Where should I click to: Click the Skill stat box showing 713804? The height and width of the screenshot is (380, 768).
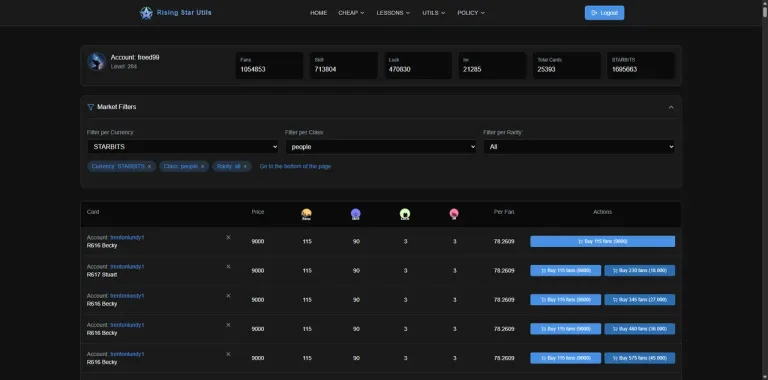click(344, 65)
